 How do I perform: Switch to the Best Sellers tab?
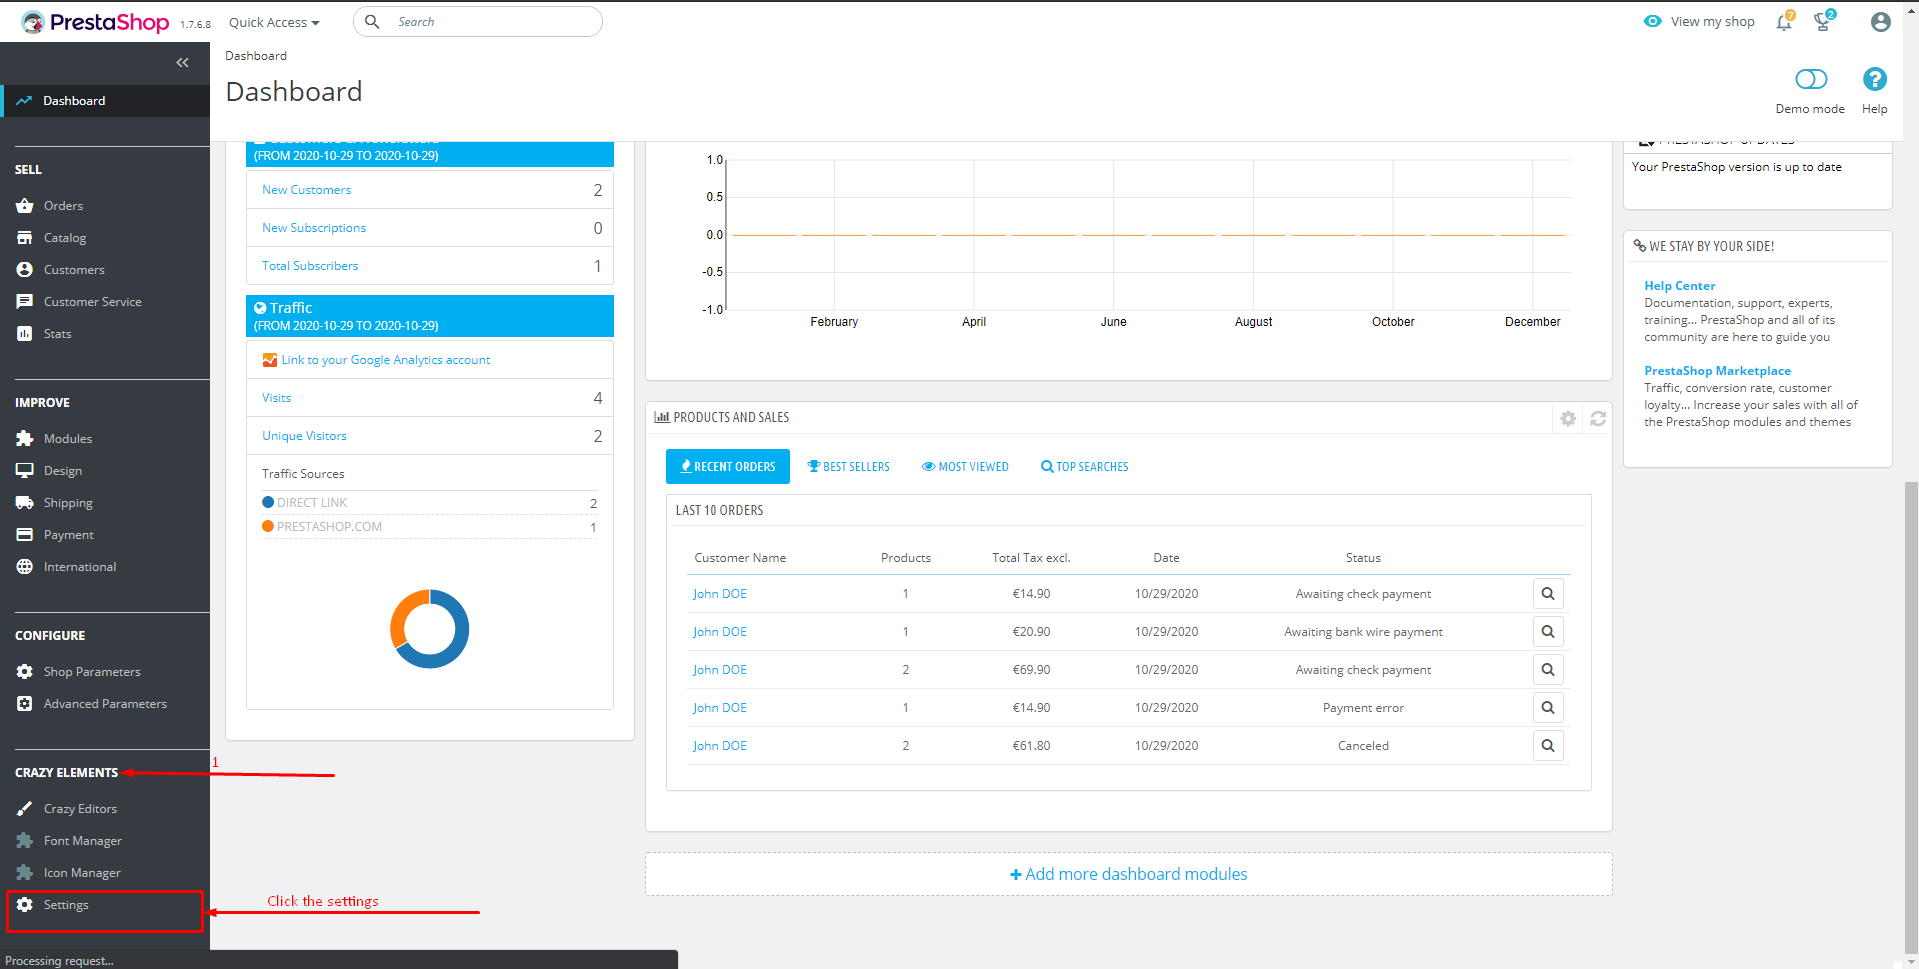pyautogui.click(x=848, y=466)
